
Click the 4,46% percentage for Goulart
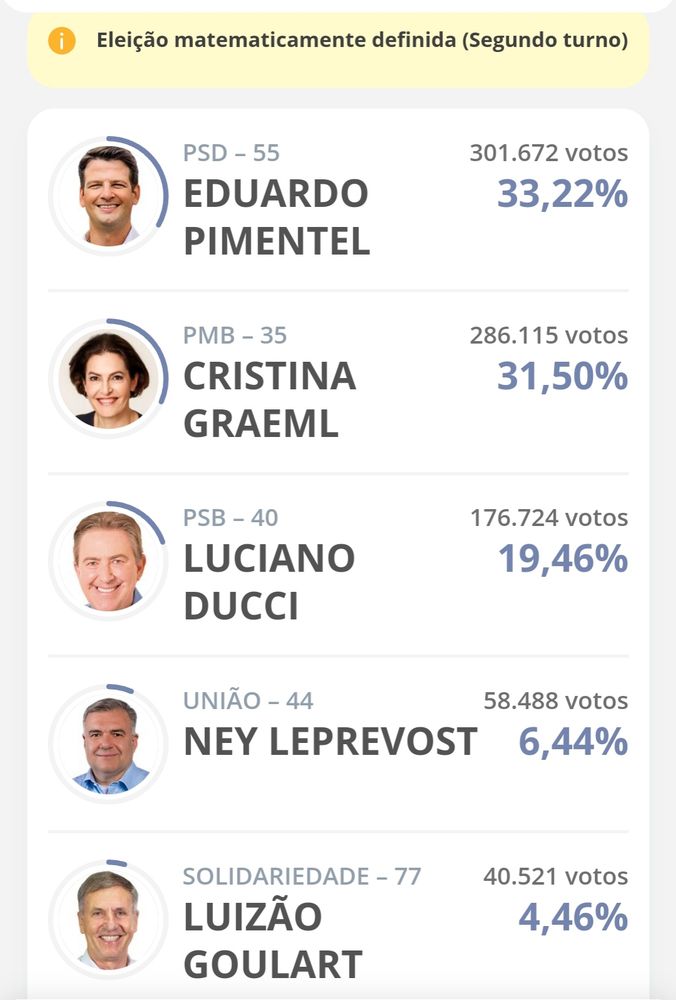tap(573, 918)
